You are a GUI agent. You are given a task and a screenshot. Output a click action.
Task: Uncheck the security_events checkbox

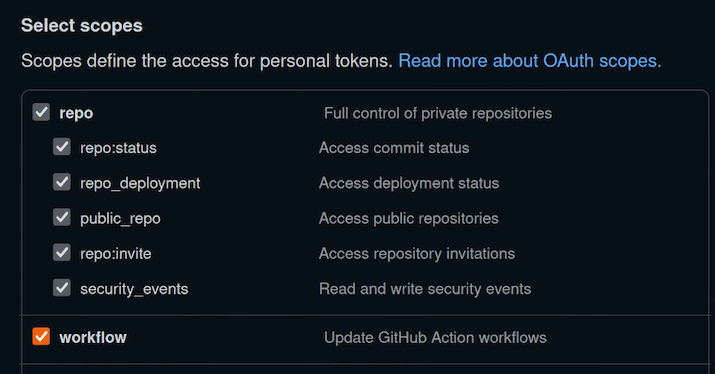[62, 288]
